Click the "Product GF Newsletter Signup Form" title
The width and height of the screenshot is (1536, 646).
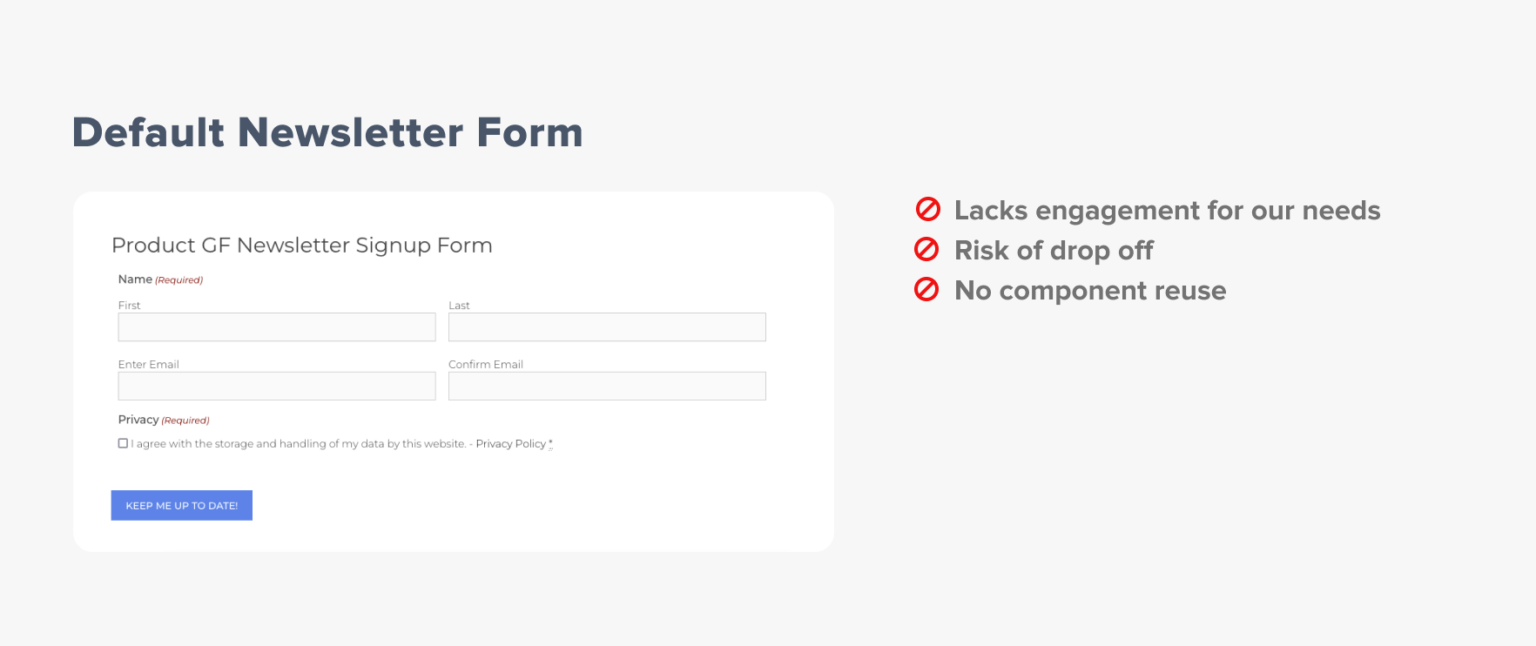pos(302,245)
